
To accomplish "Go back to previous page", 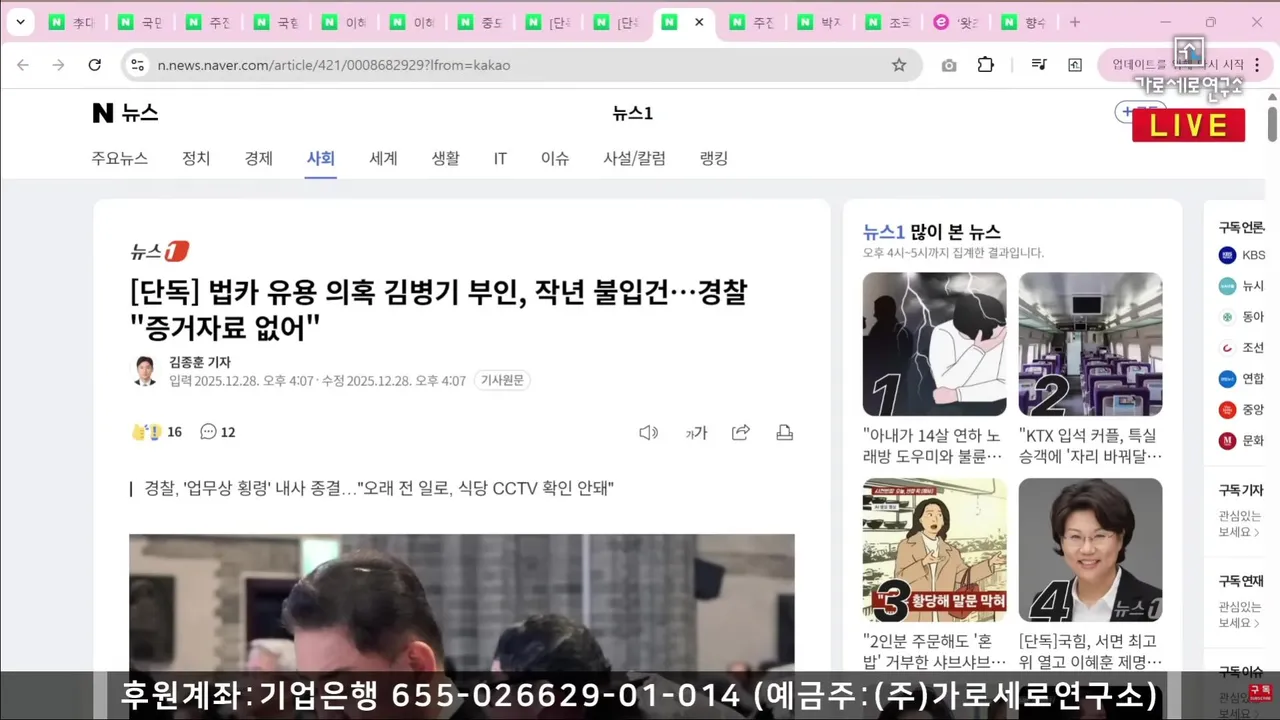I will tap(23, 65).
